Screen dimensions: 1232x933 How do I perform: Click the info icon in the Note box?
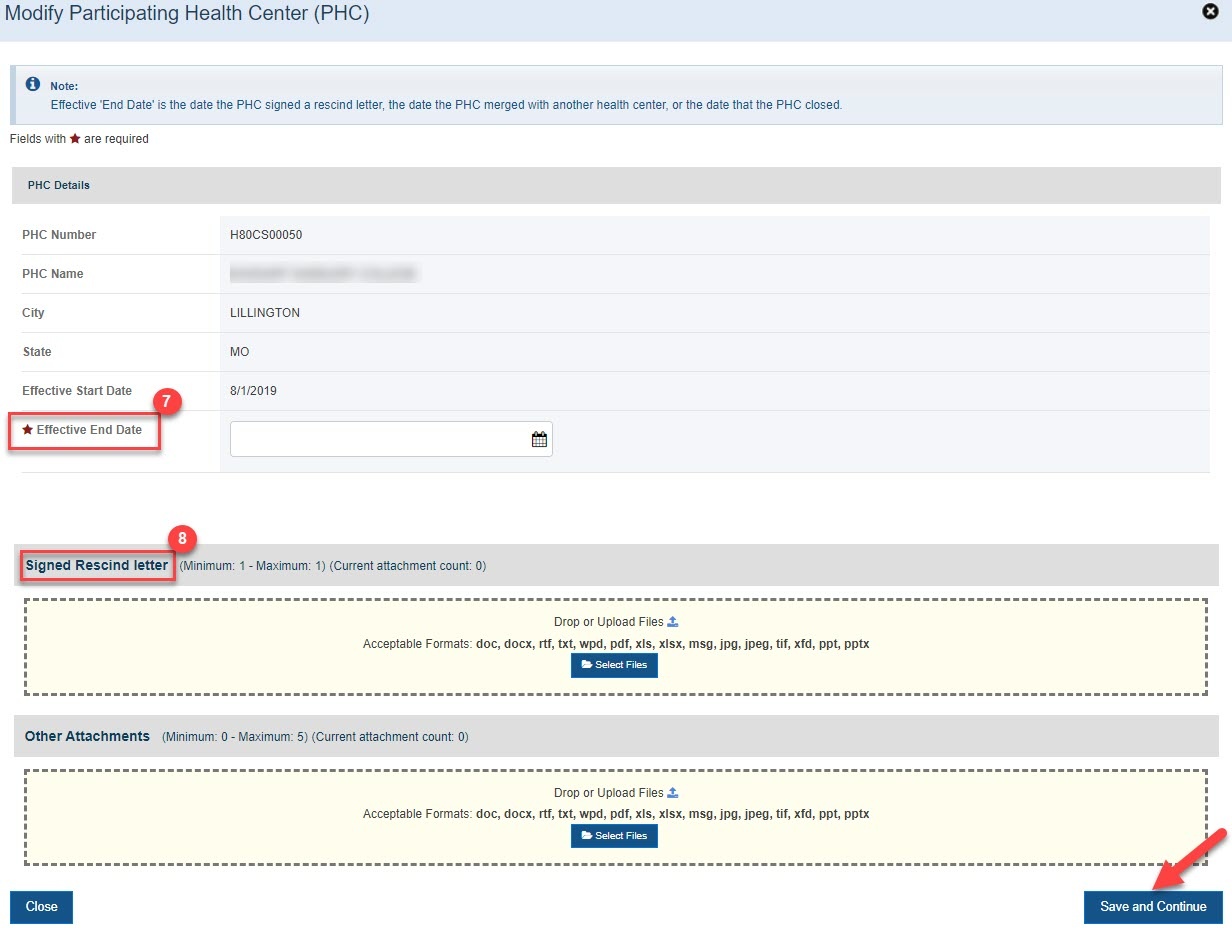[x=33, y=84]
